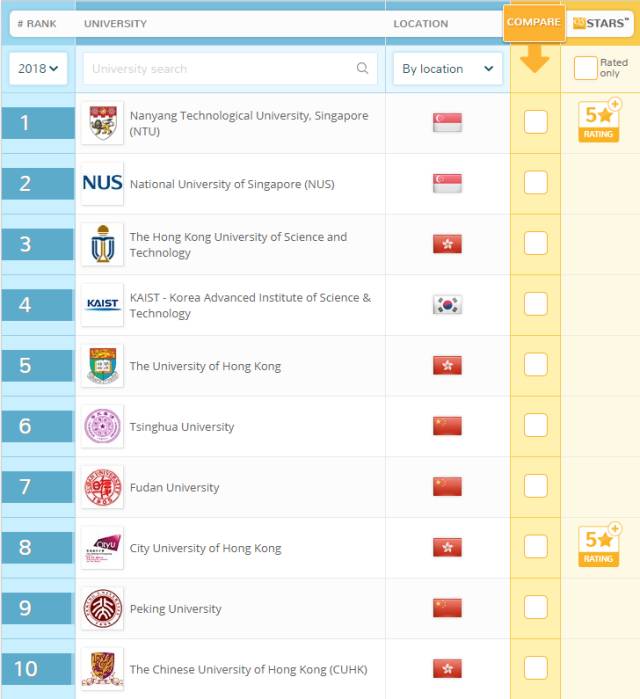
Task: Check the compare box for National University of Singapore
Action: click(x=536, y=182)
